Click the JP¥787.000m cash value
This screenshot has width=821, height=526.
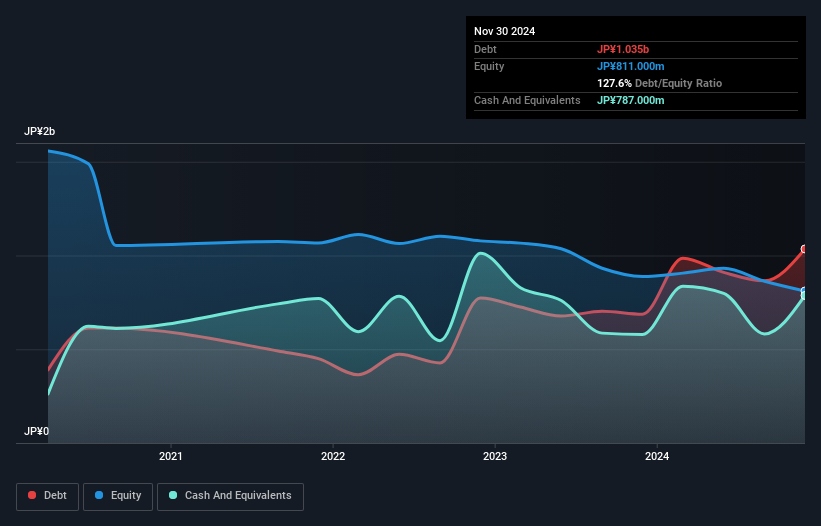pyautogui.click(x=630, y=100)
